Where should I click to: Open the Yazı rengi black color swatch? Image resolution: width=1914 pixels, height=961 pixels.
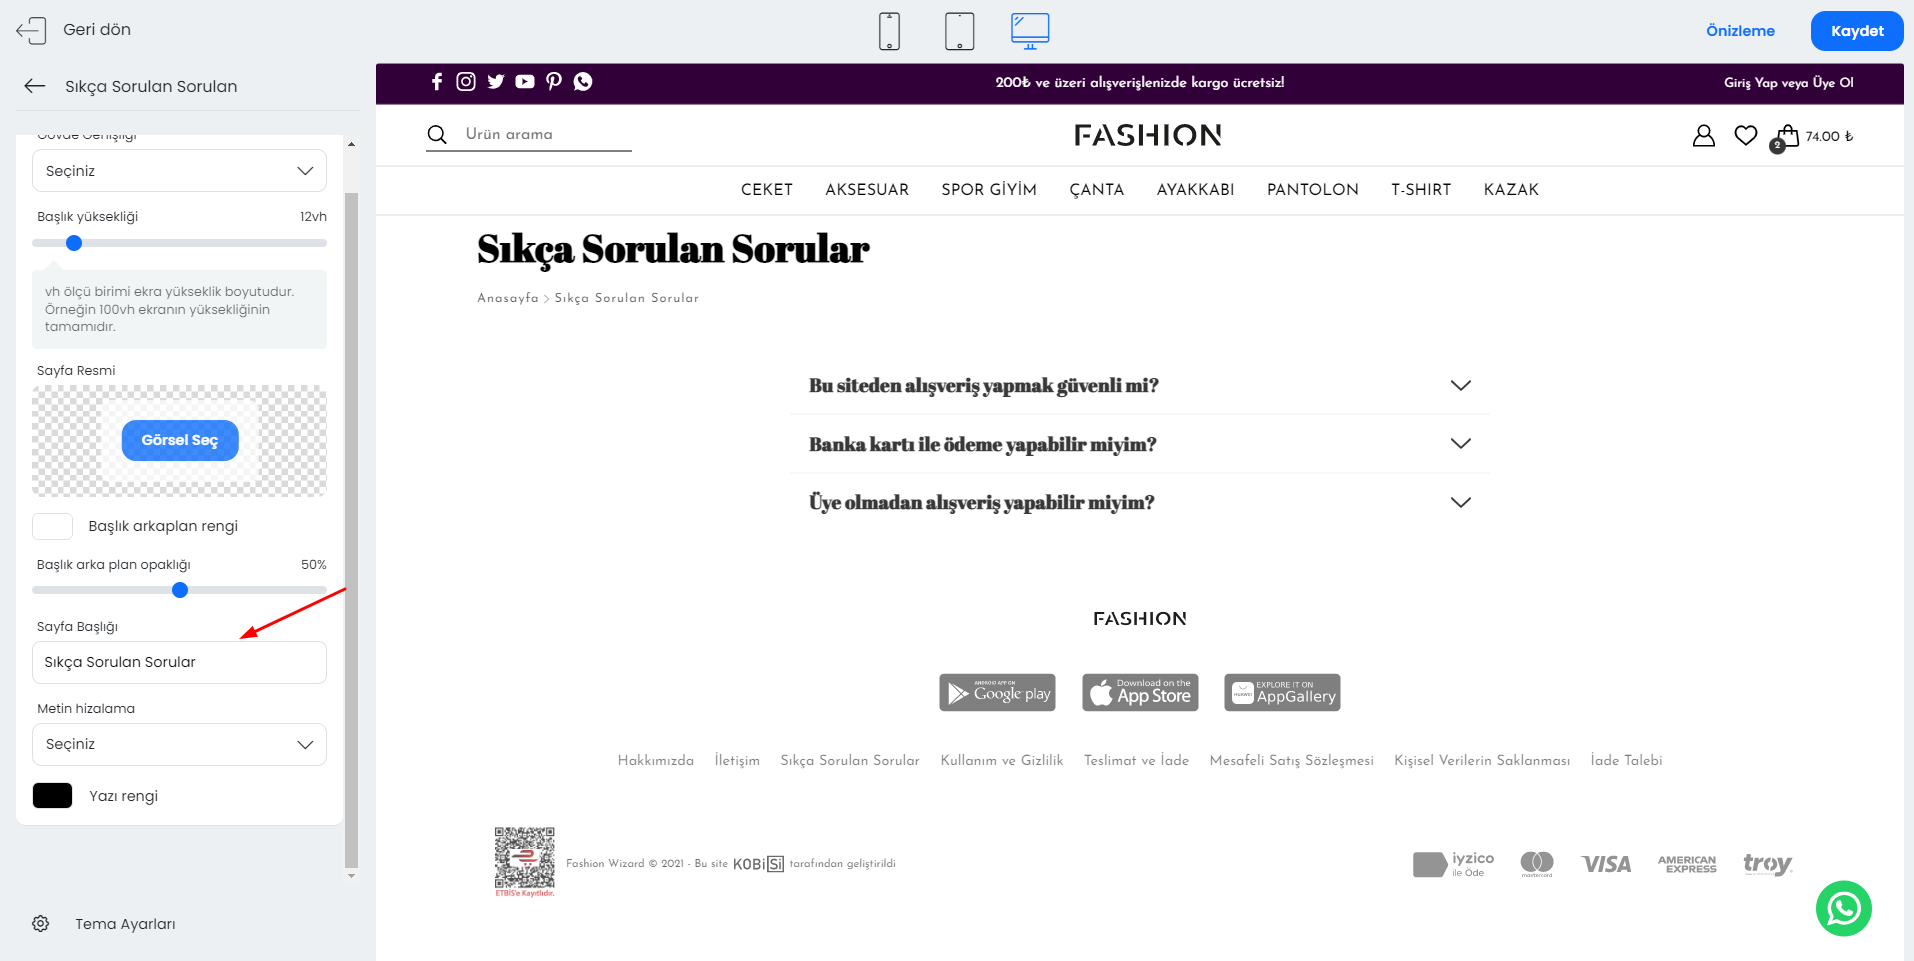(x=53, y=796)
